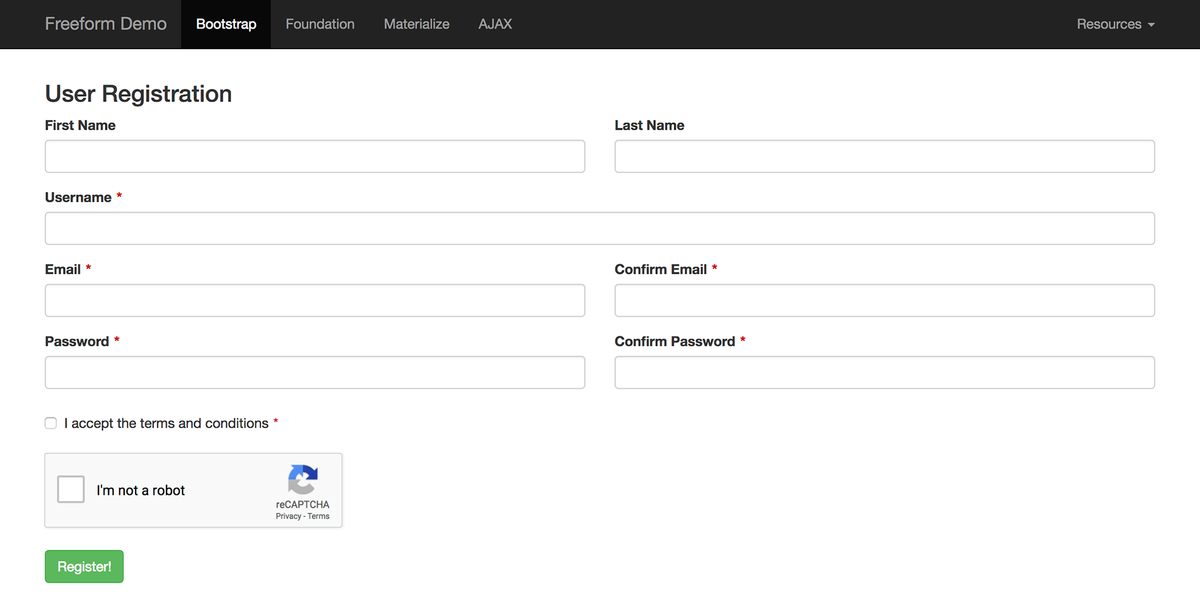
Task: Switch to the Materialize tab
Action: tap(416, 24)
